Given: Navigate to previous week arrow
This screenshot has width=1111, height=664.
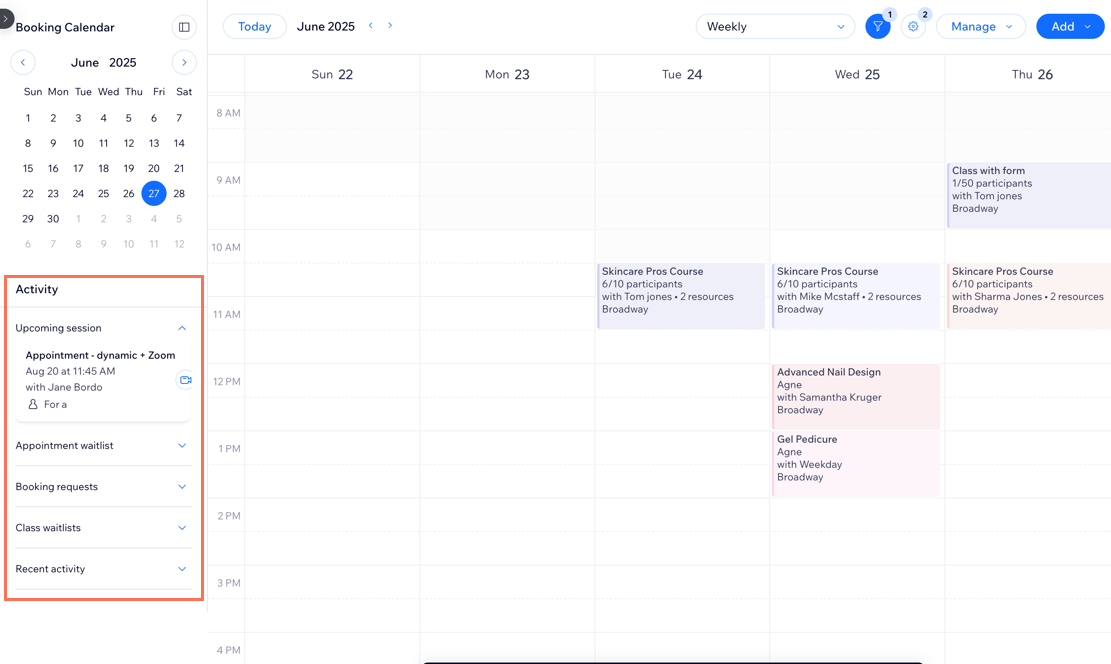Looking at the screenshot, I should (x=371, y=26).
